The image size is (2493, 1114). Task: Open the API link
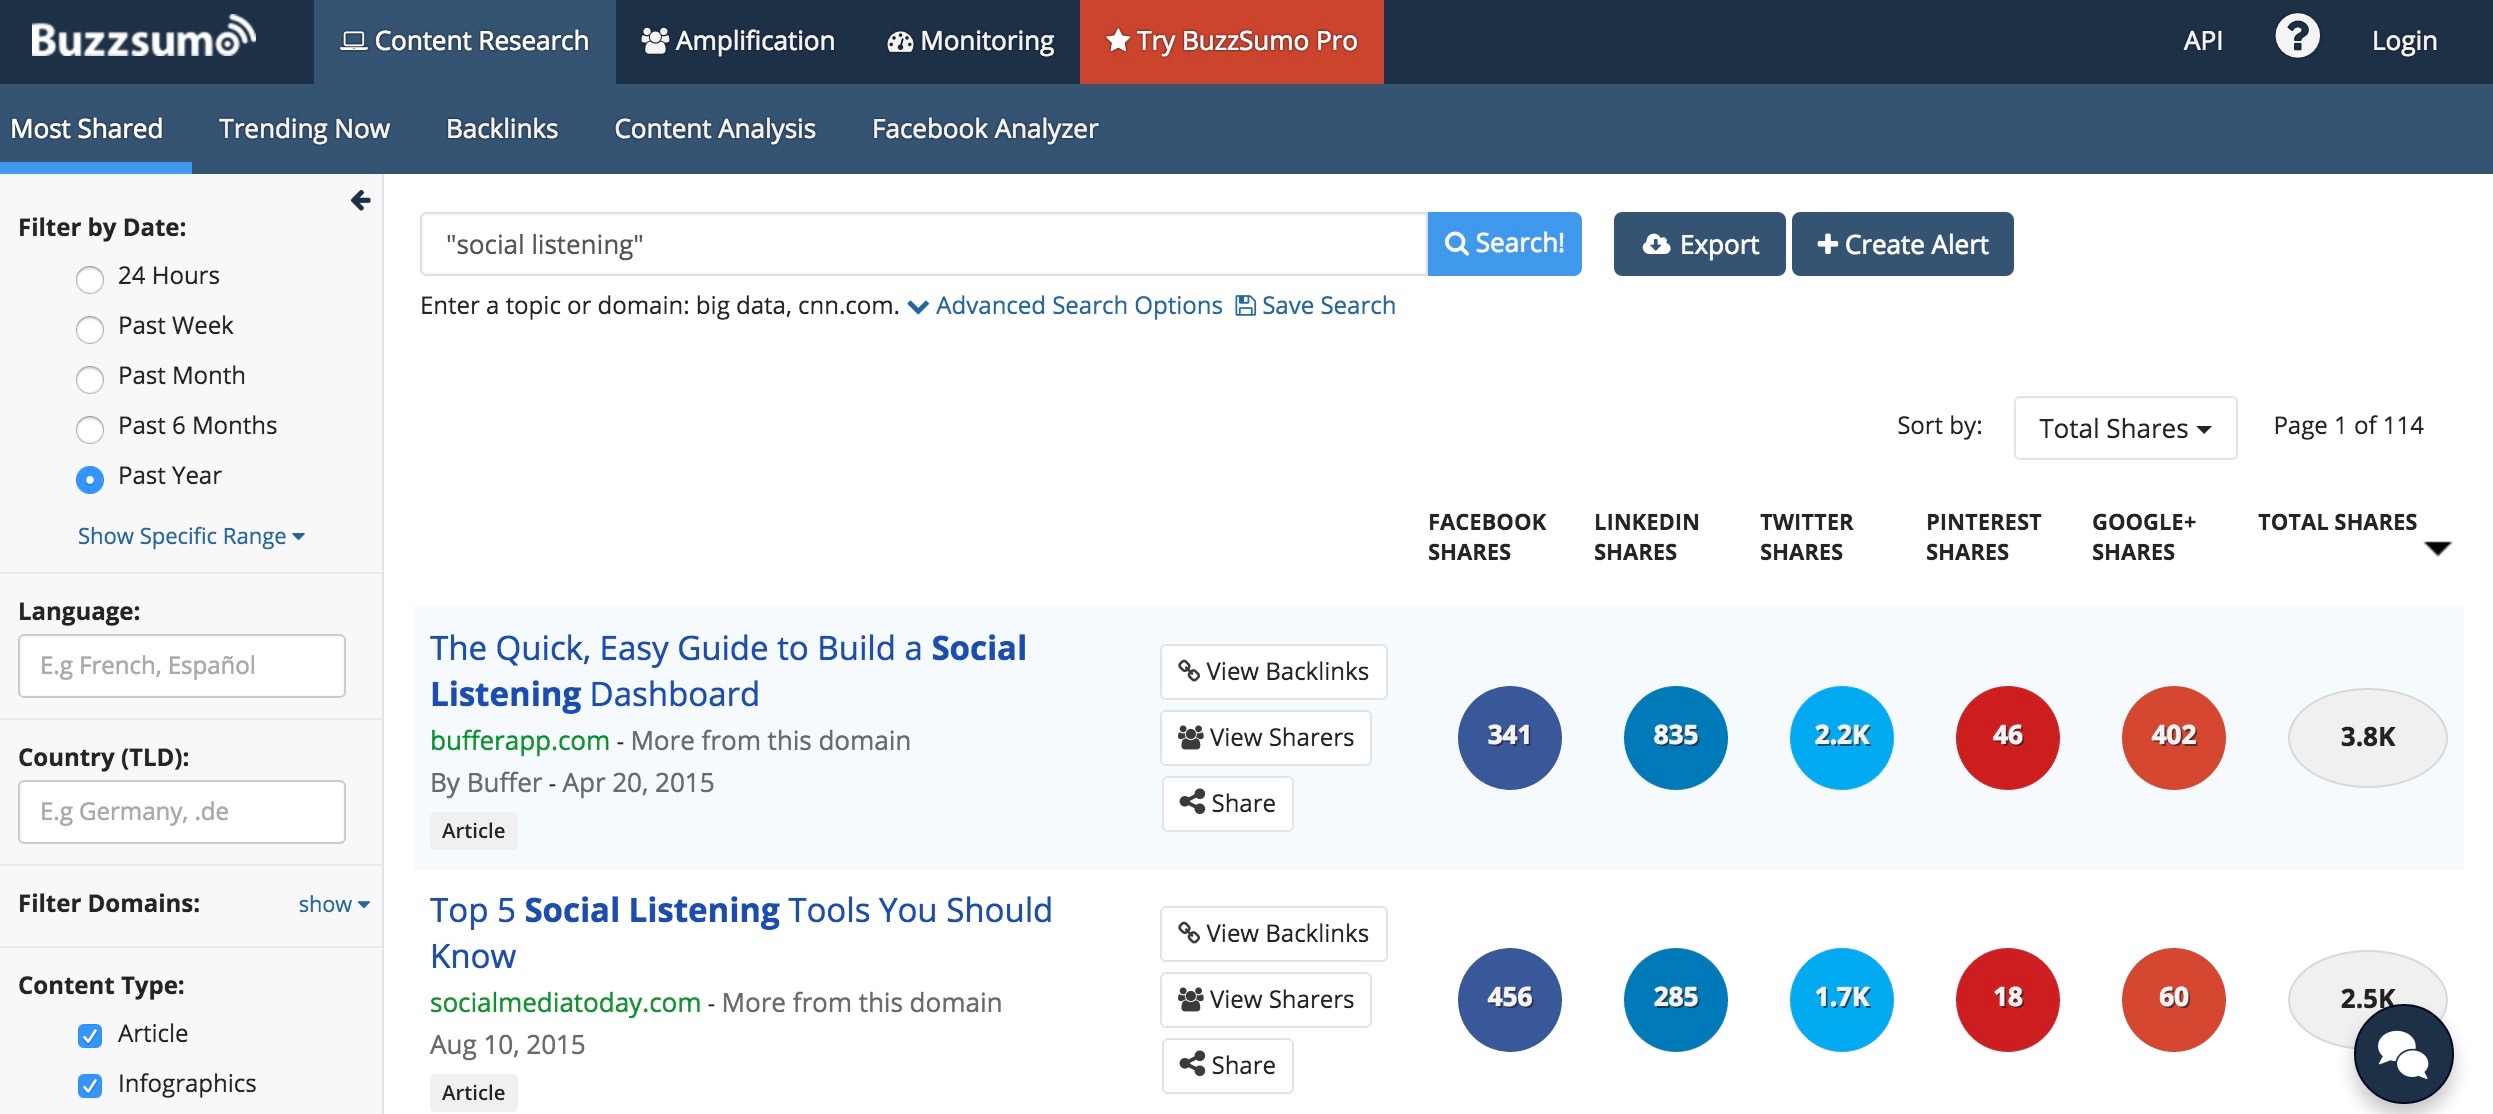click(2203, 41)
